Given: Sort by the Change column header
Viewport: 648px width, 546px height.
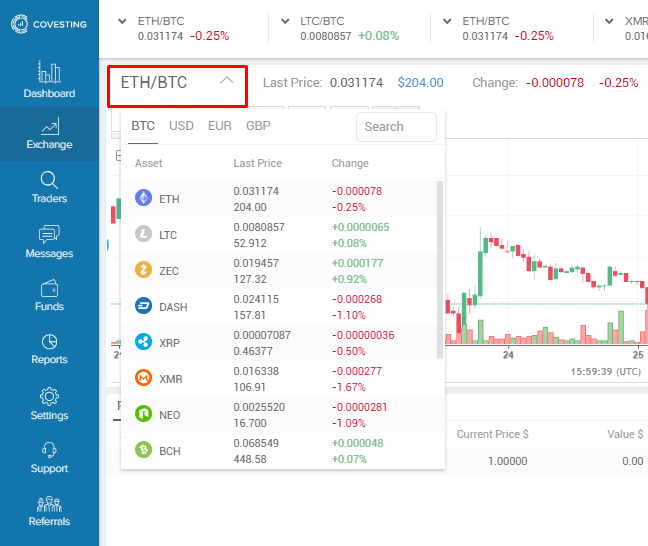Looking at the screenshot, I should (350, 163).
